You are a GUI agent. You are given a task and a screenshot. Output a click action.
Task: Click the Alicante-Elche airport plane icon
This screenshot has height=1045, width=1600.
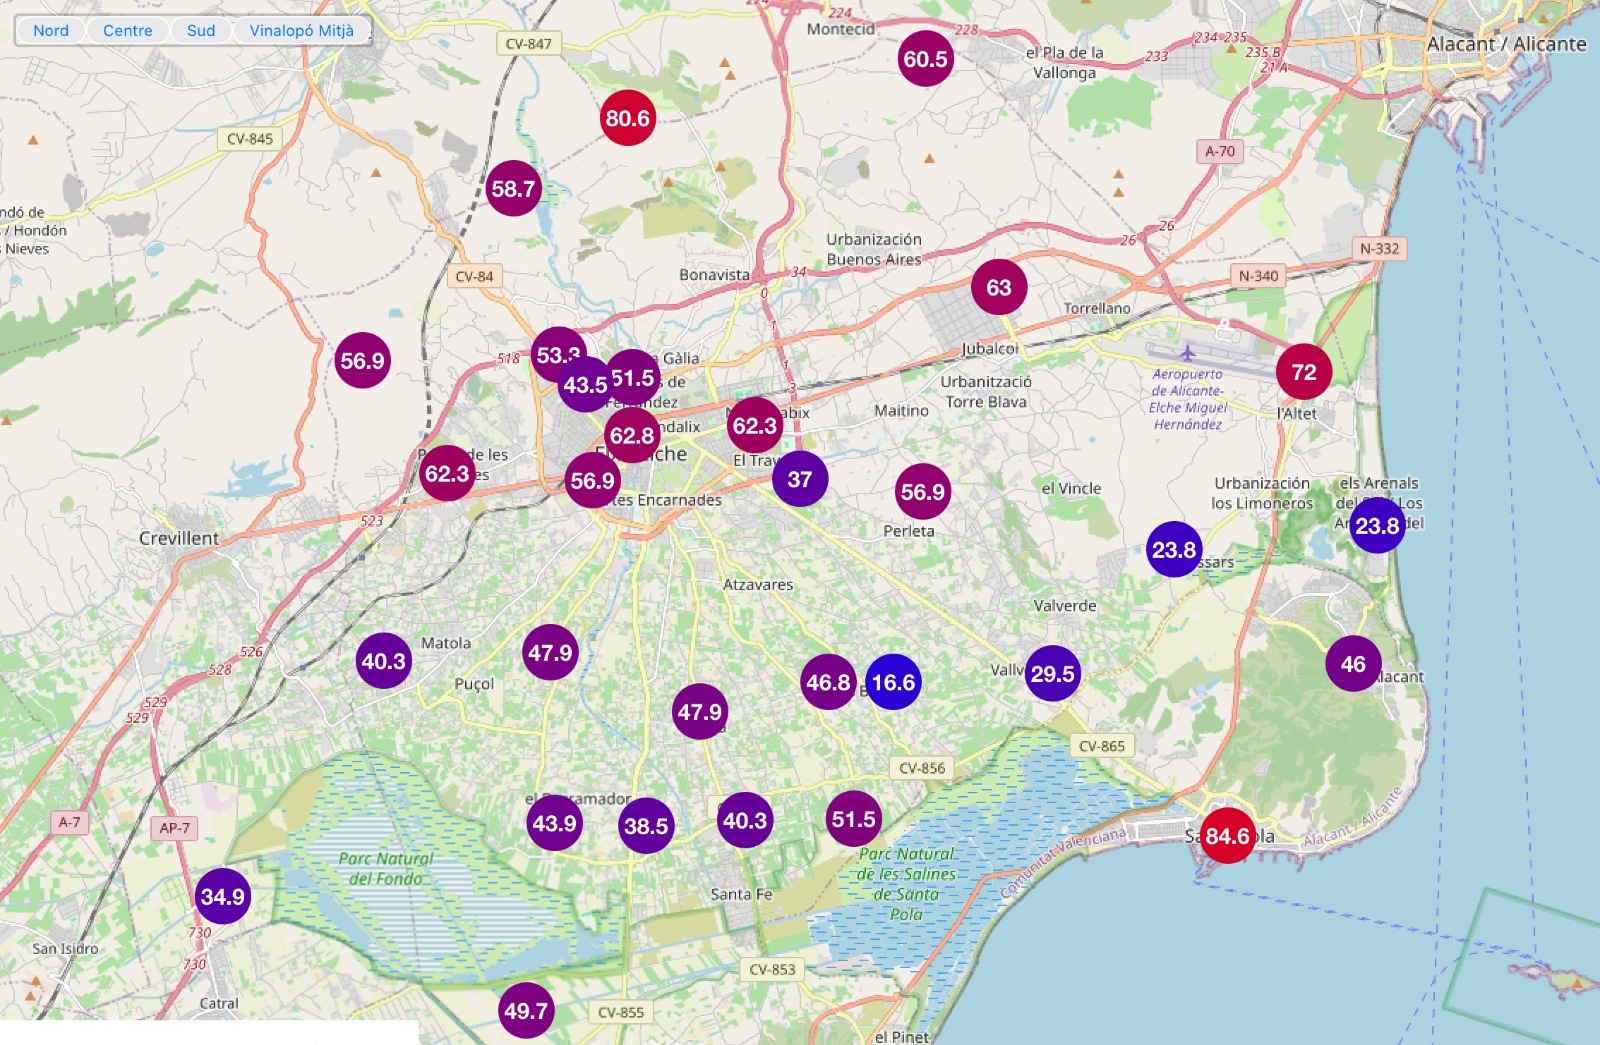point(1187,353)
